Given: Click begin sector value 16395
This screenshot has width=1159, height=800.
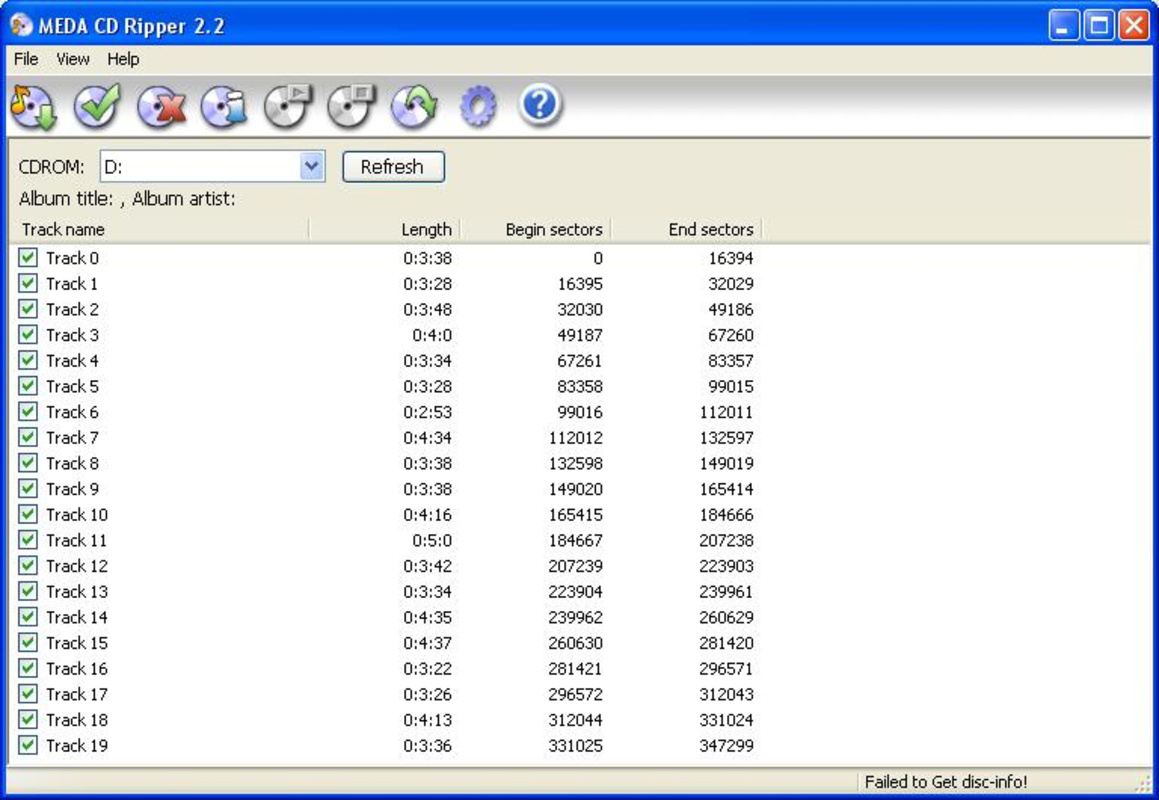Looking at the screenshot, I should point(580,284).
